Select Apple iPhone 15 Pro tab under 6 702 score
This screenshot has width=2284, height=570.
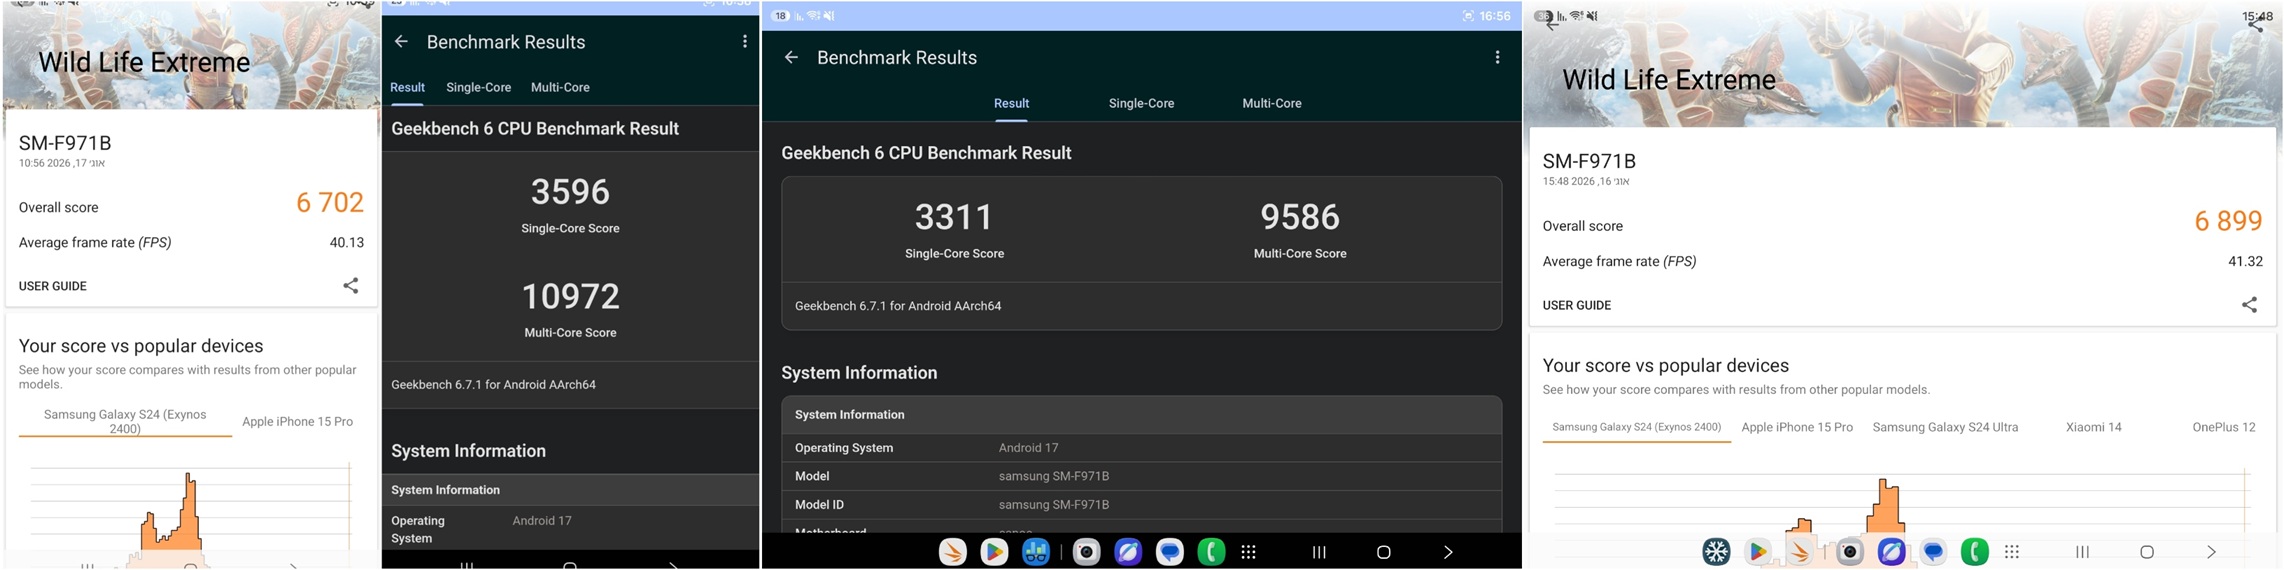click(x=297, y=422)
